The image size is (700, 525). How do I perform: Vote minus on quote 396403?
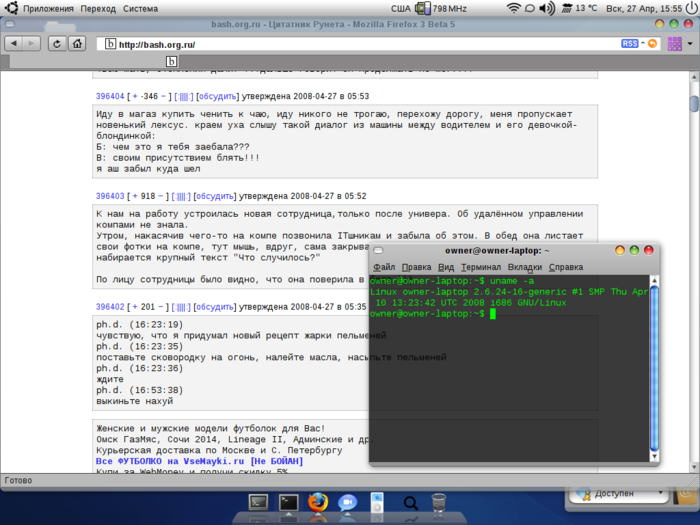[x=161, y=196]
